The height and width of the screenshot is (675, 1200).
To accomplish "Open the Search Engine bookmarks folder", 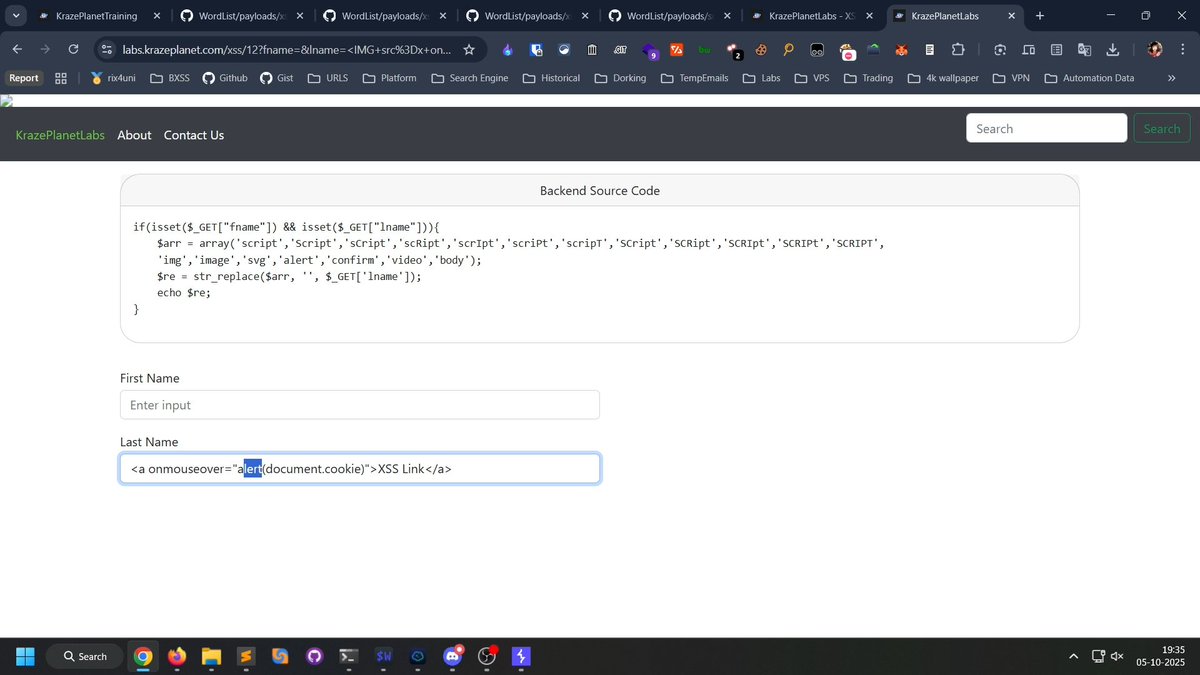I will (469, 78).
